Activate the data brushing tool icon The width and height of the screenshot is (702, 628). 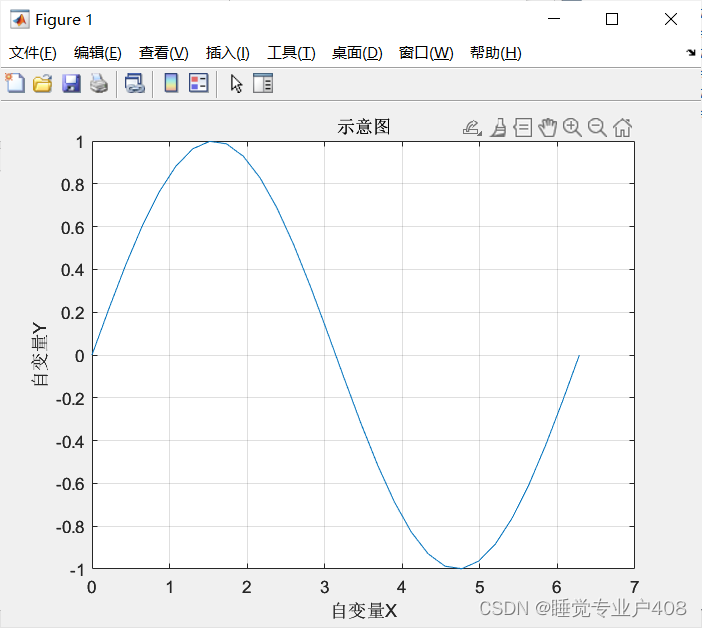(498, 128)
